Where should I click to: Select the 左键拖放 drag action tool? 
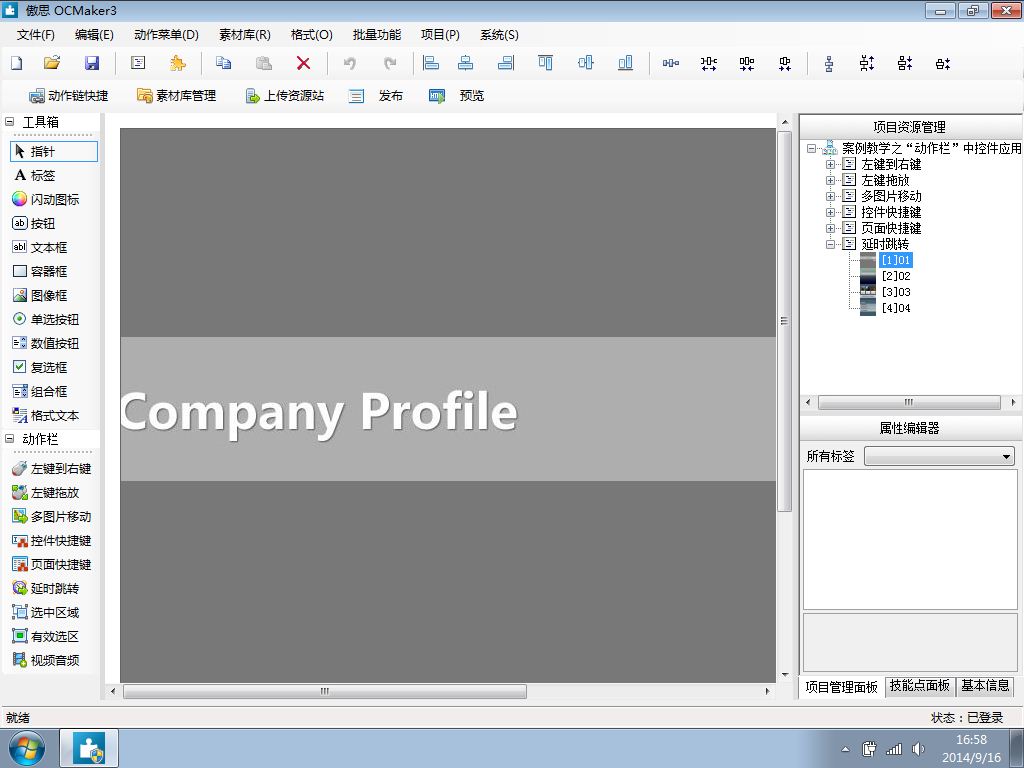click(x=46, y=492)
